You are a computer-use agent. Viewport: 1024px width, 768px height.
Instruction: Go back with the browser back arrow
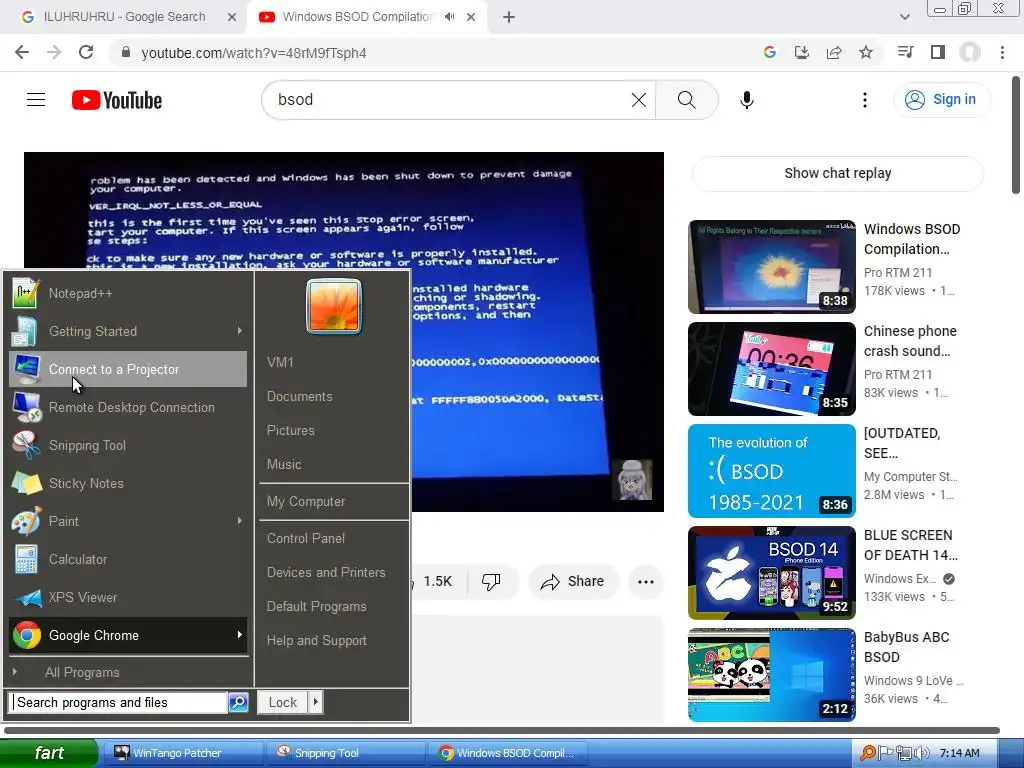click(x=22, y=52)
